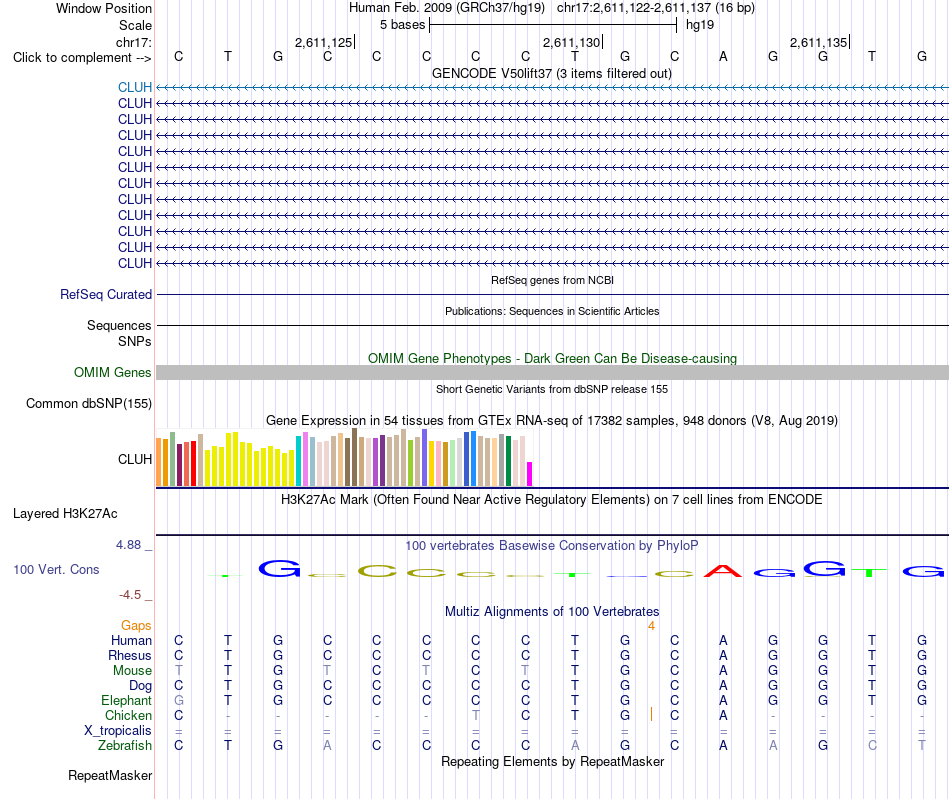The image size is (950, 799).
Task: Click the -4.5 lower conservation scale value
Action: point(130,595)
